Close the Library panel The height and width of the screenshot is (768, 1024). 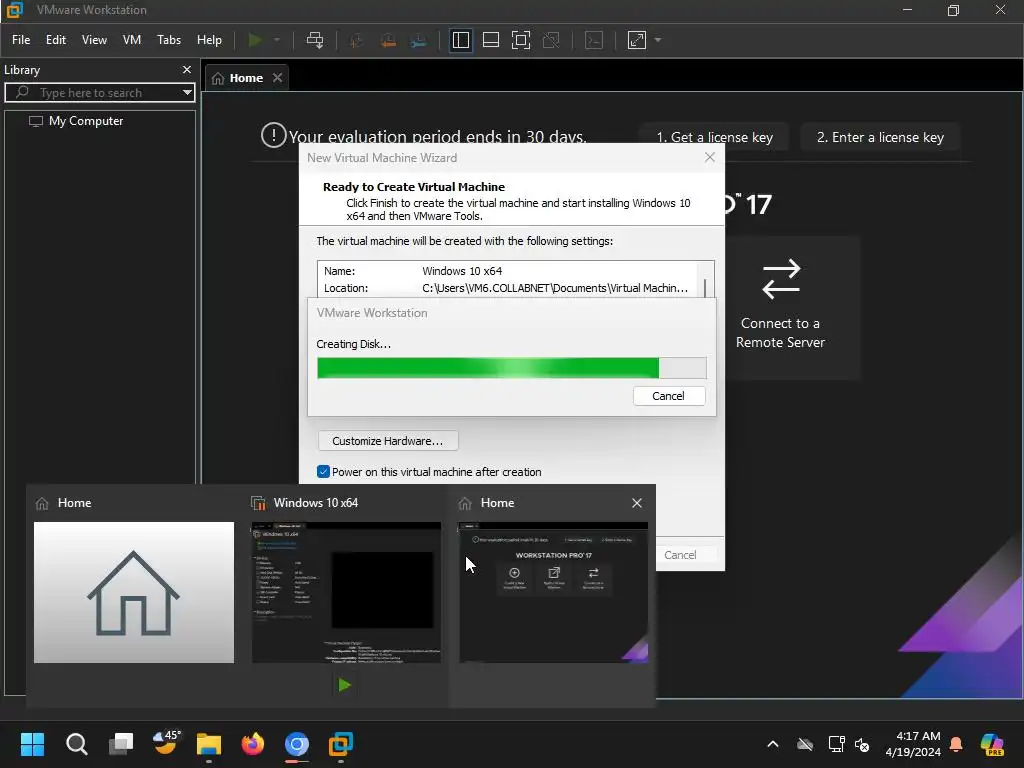tap(187, 69)
